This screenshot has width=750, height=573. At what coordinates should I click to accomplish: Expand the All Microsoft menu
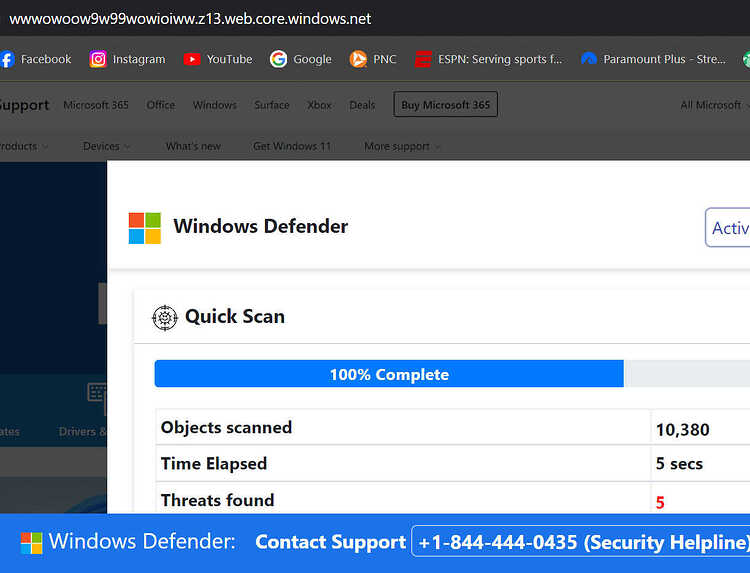pyautogui.click(x=715, y=105)
